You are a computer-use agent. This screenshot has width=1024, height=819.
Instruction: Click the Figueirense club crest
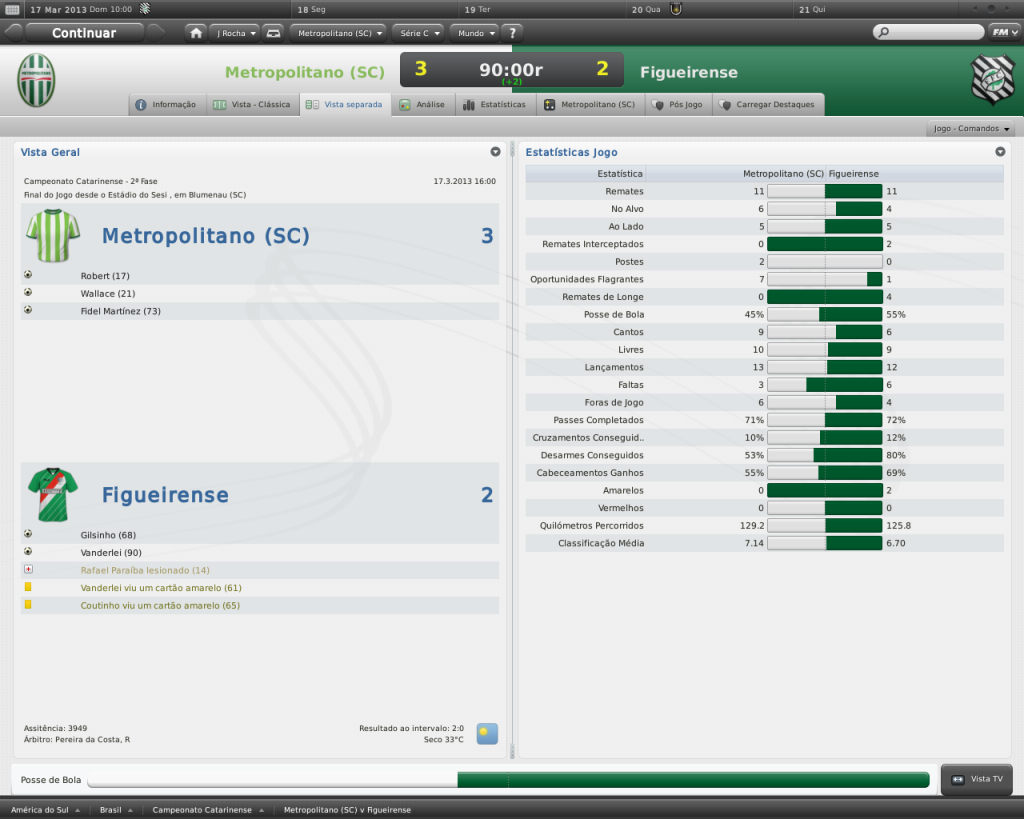pyautogui.click(x=991, y=81)
